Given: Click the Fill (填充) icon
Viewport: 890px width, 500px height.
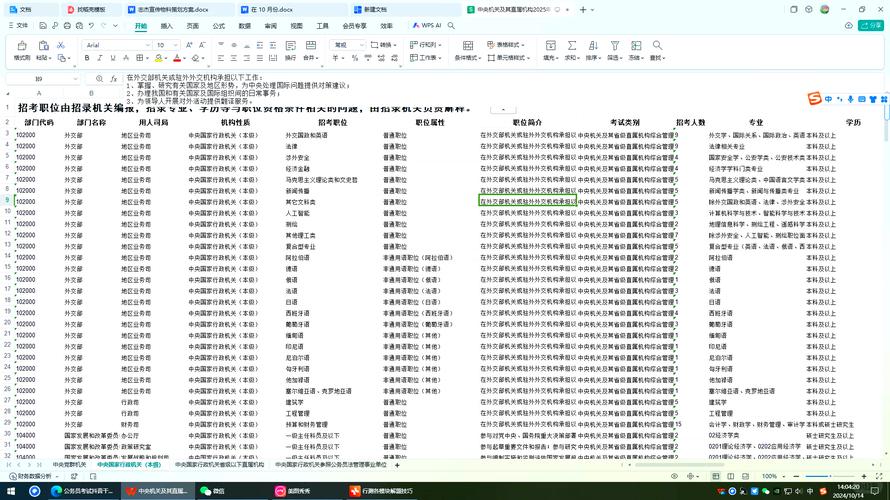Looking at the screenshot, I should point(550,46).
